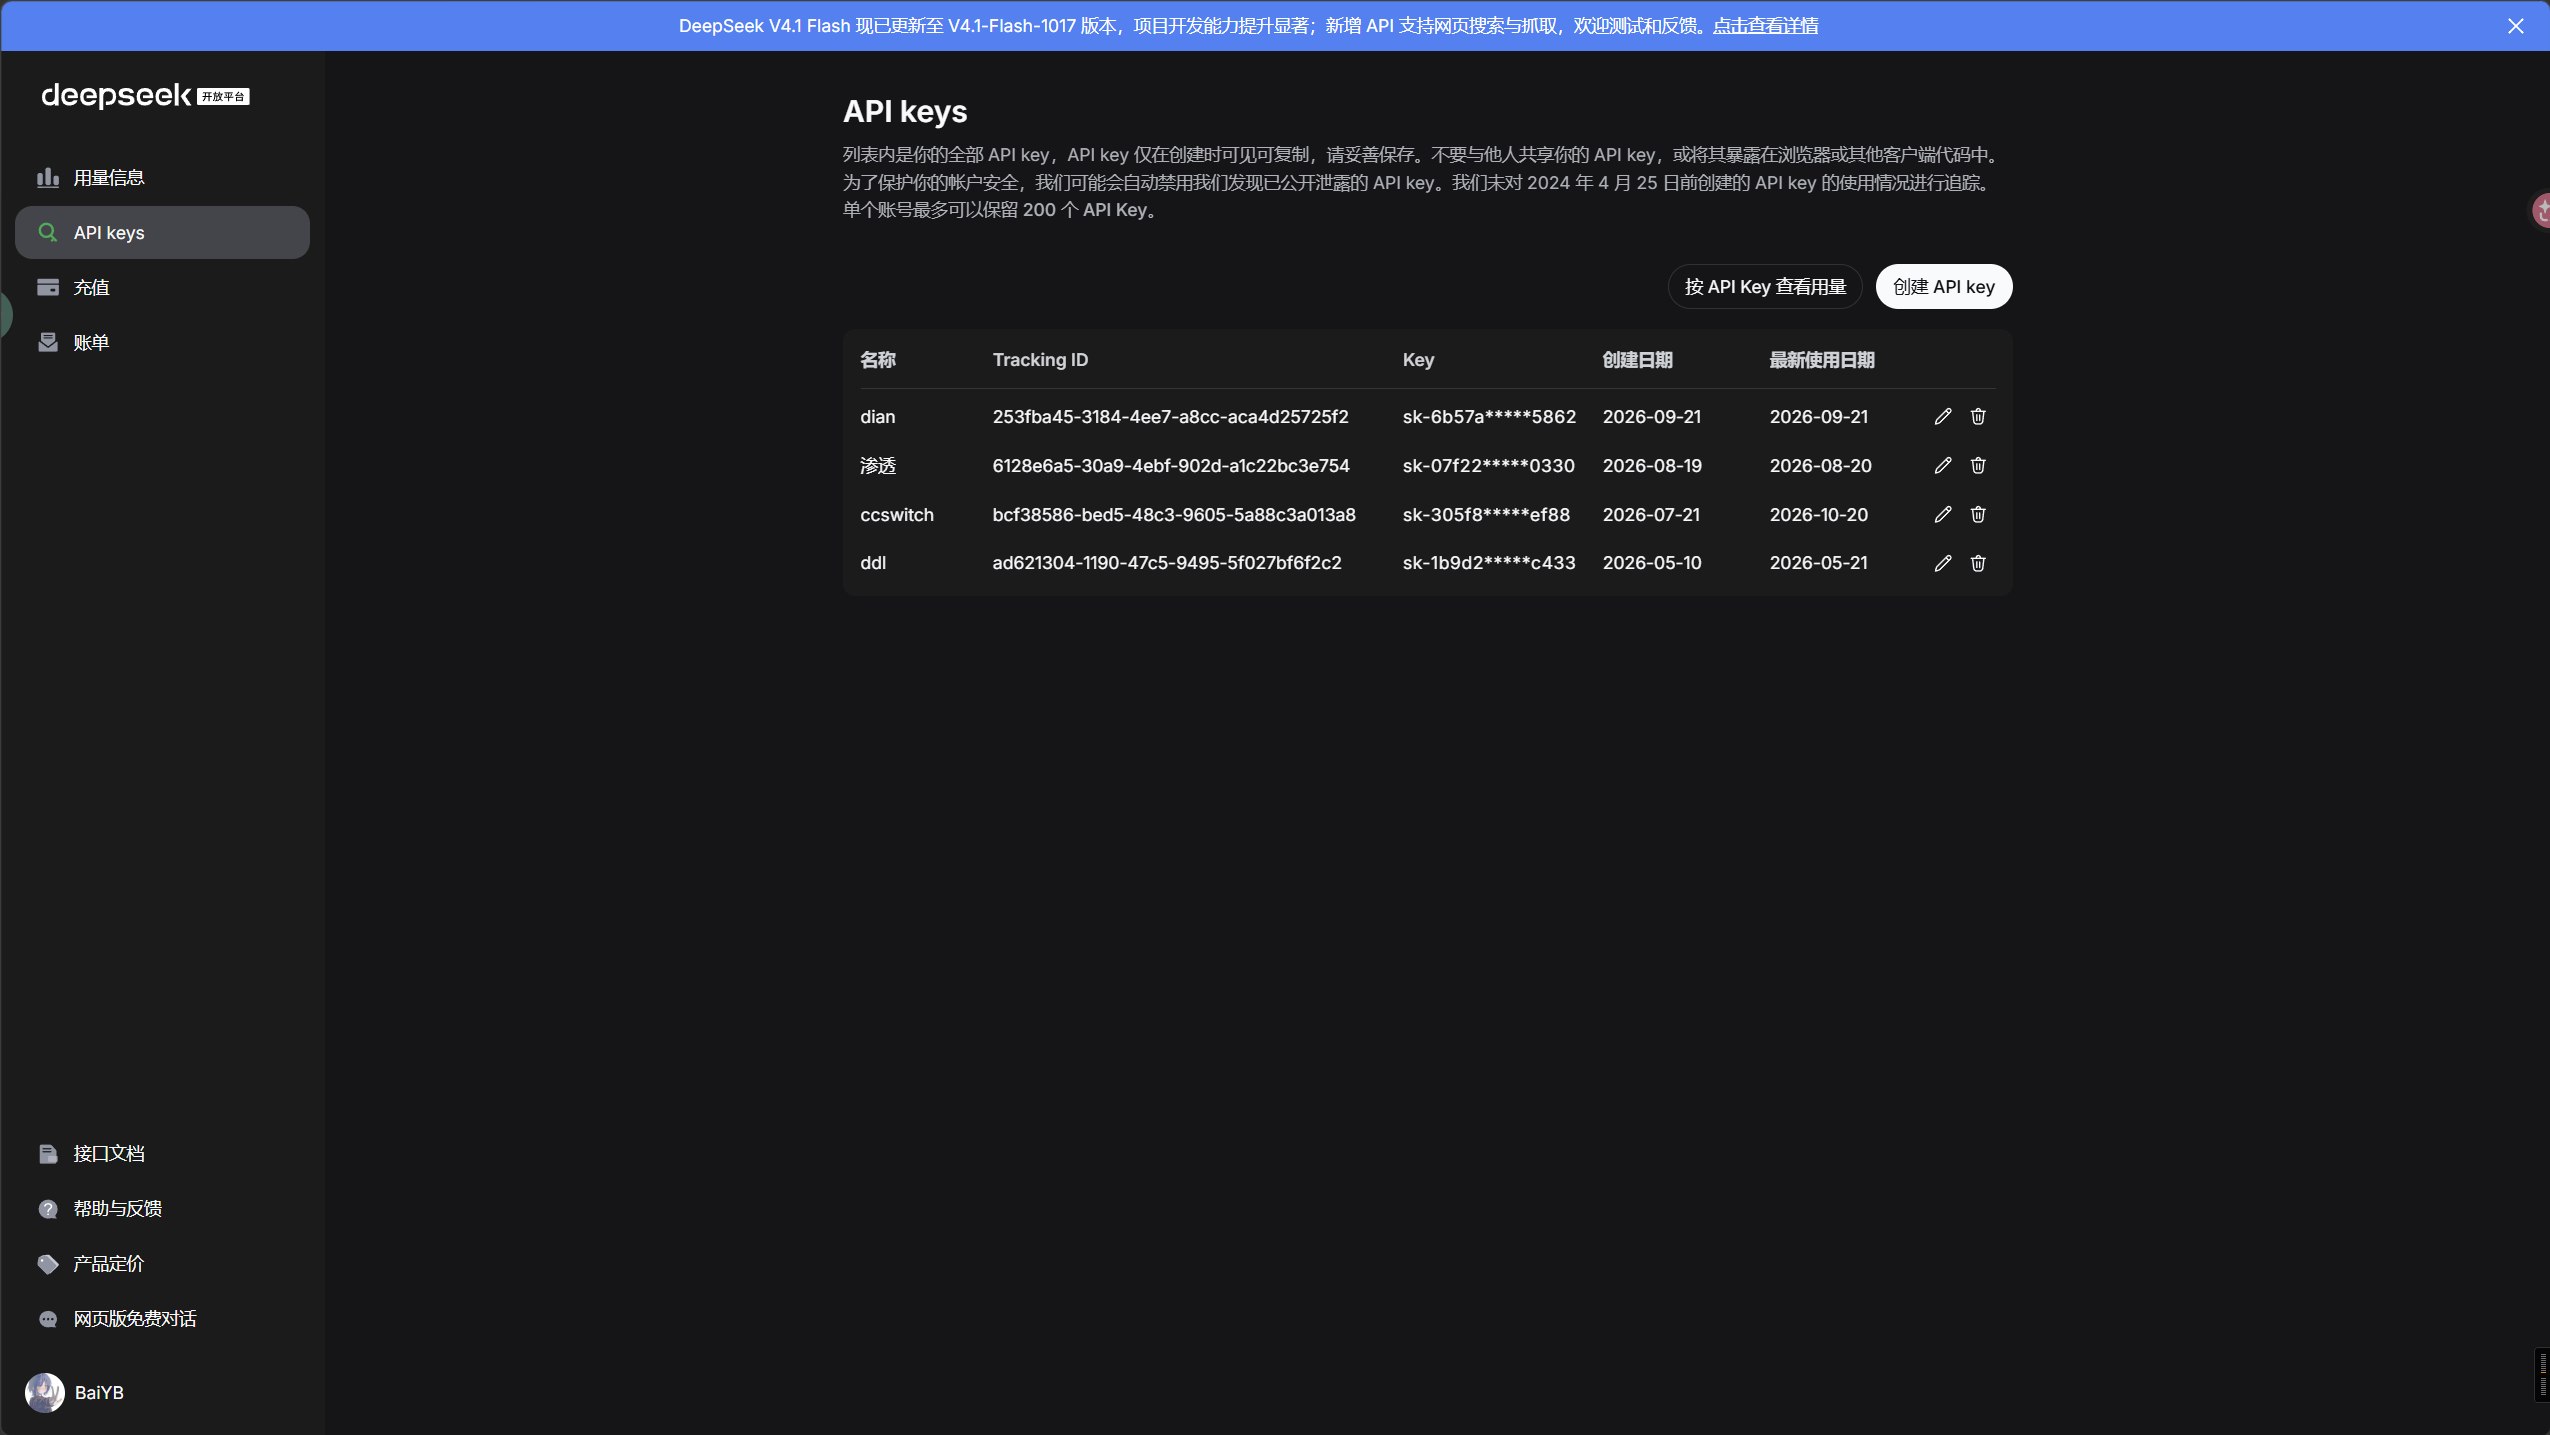Edit the dian API key name
Viewport: 2550px width, 1435px height.
coord(1942,416)
